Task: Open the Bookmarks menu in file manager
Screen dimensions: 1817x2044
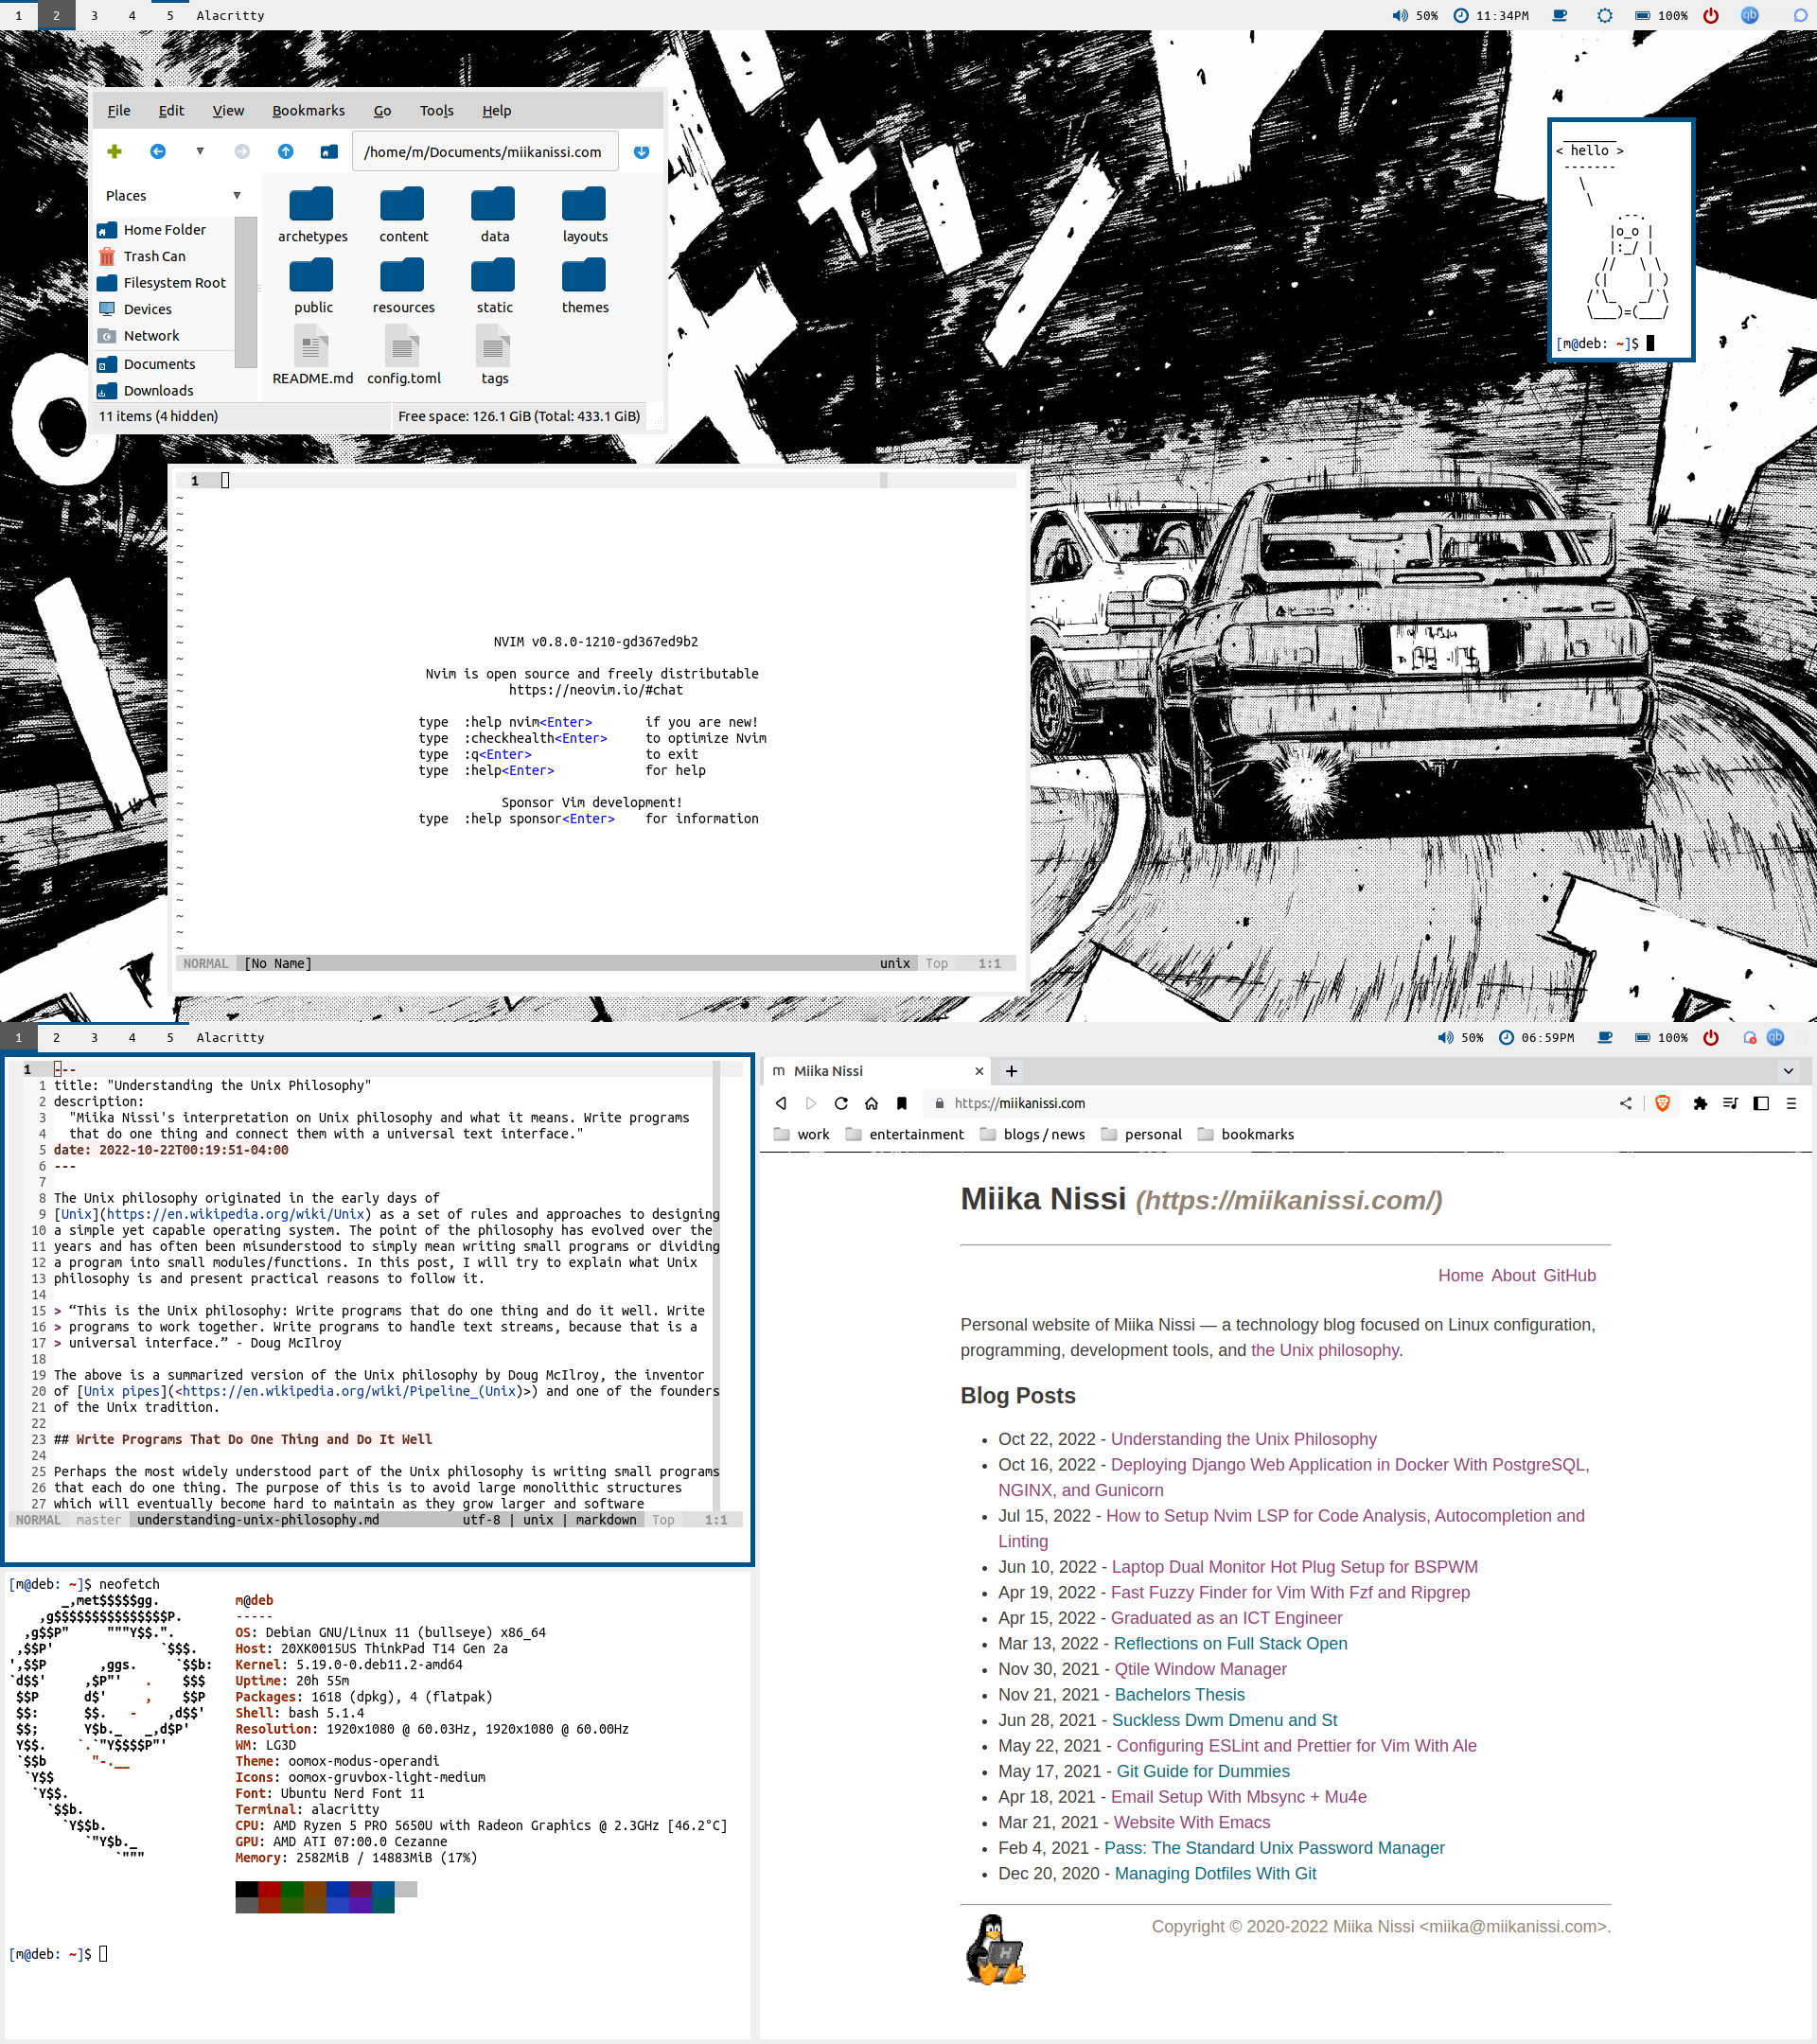Action: click(308, 111)
